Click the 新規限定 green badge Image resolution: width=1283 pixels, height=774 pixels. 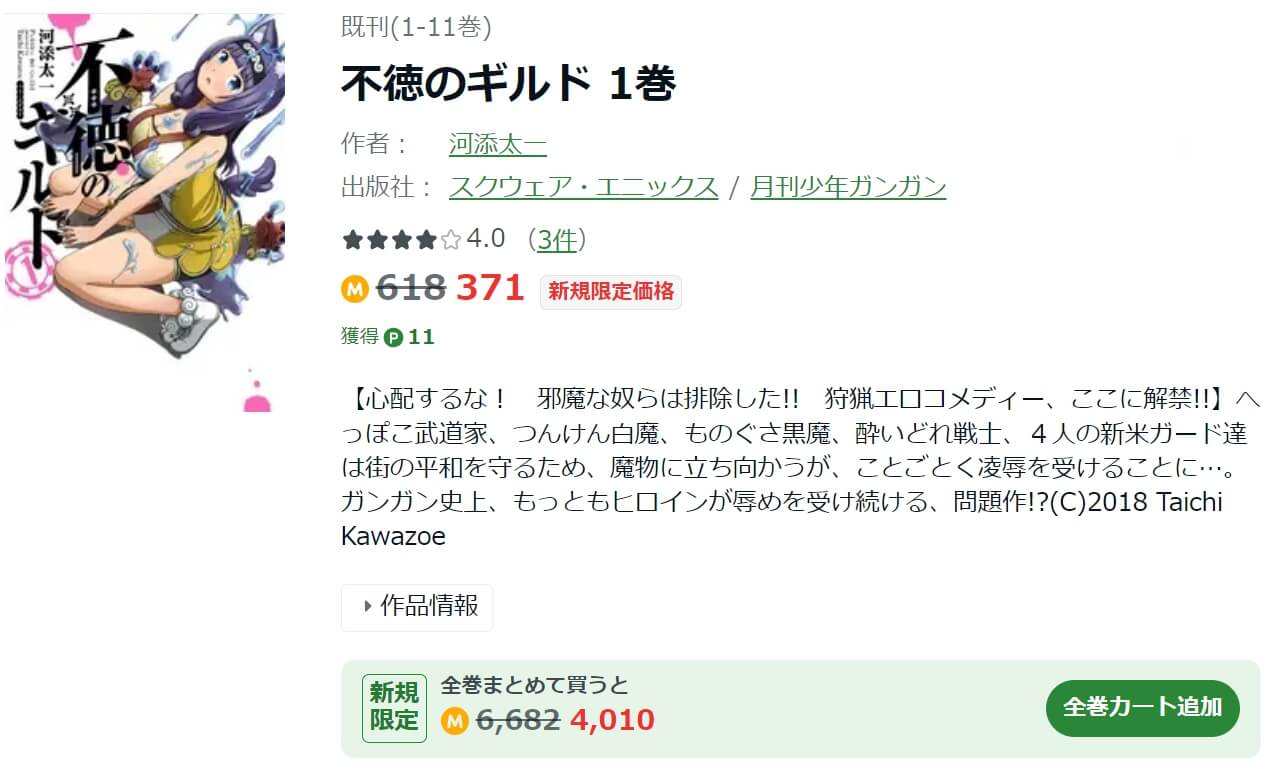coord(394,708)
